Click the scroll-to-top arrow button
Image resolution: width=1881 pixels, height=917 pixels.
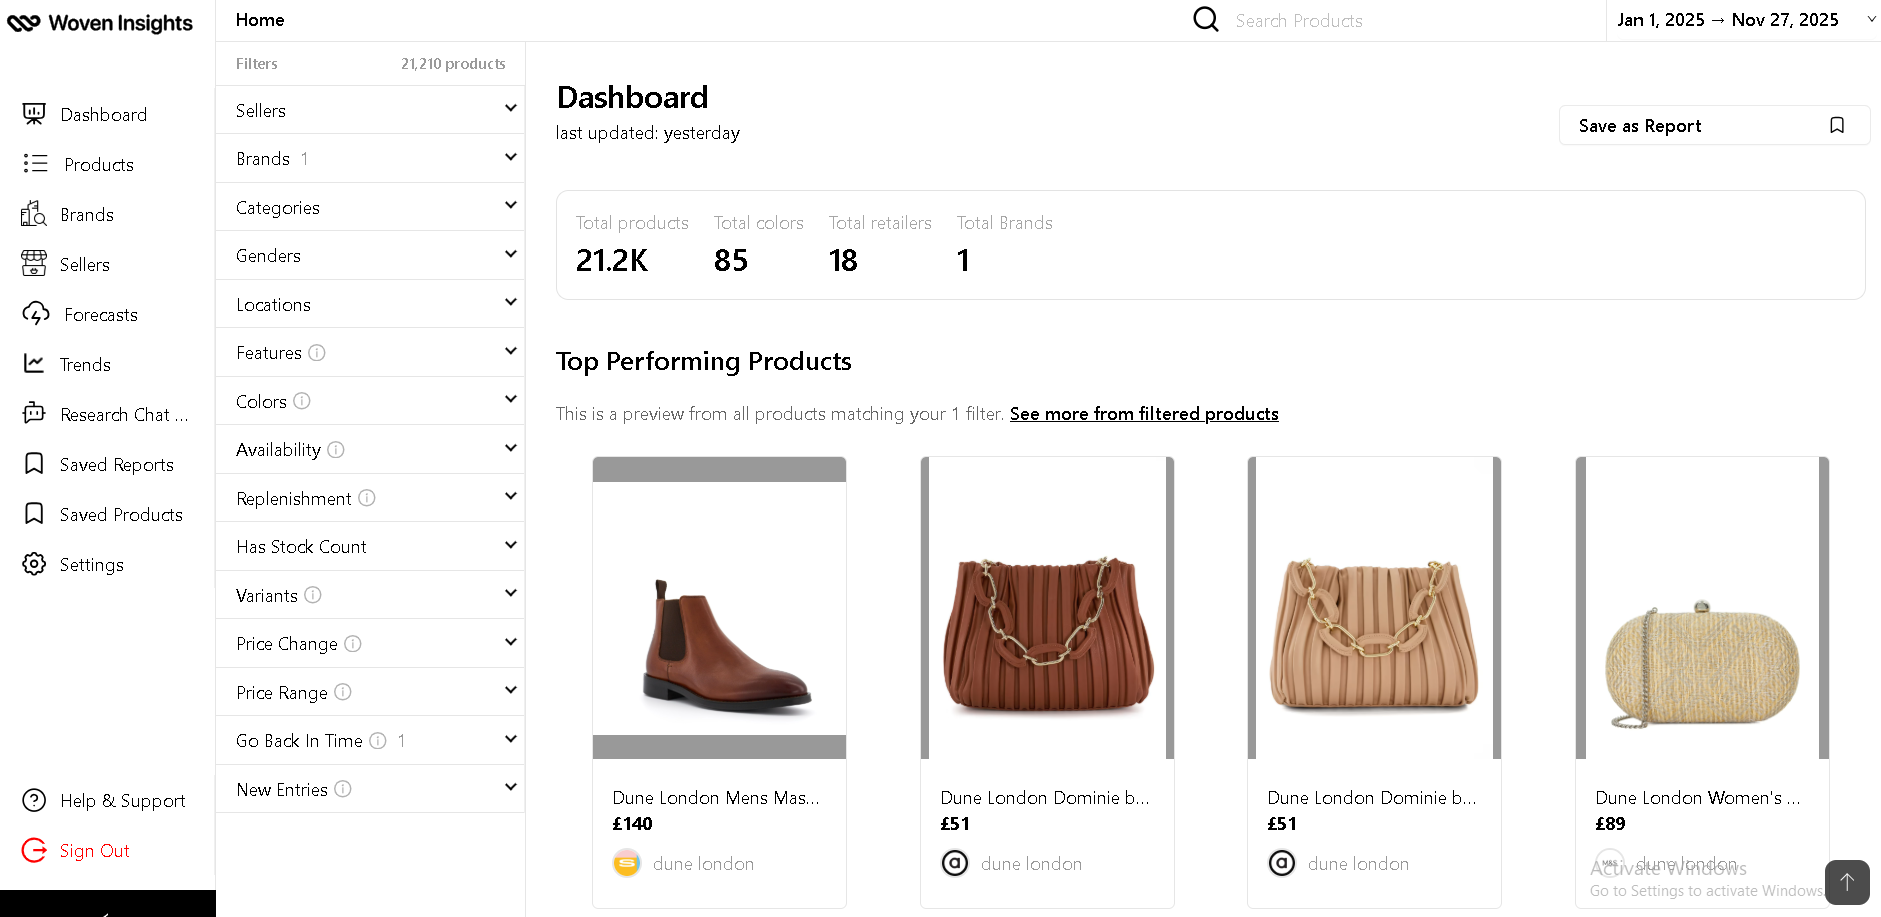tap(1846, 882)
